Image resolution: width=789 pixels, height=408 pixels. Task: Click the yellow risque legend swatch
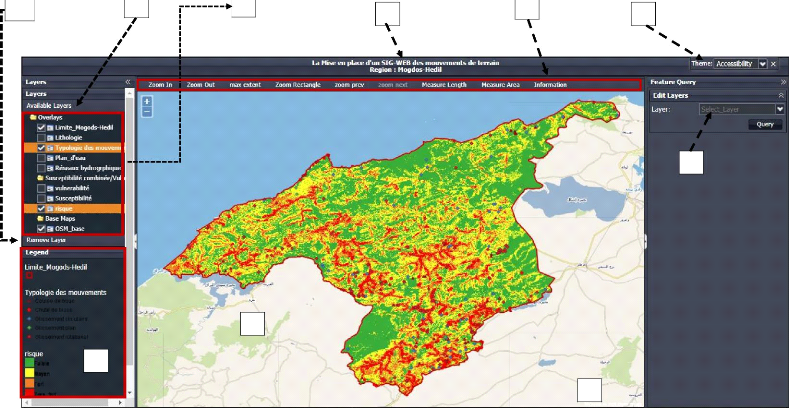(29, 373)
